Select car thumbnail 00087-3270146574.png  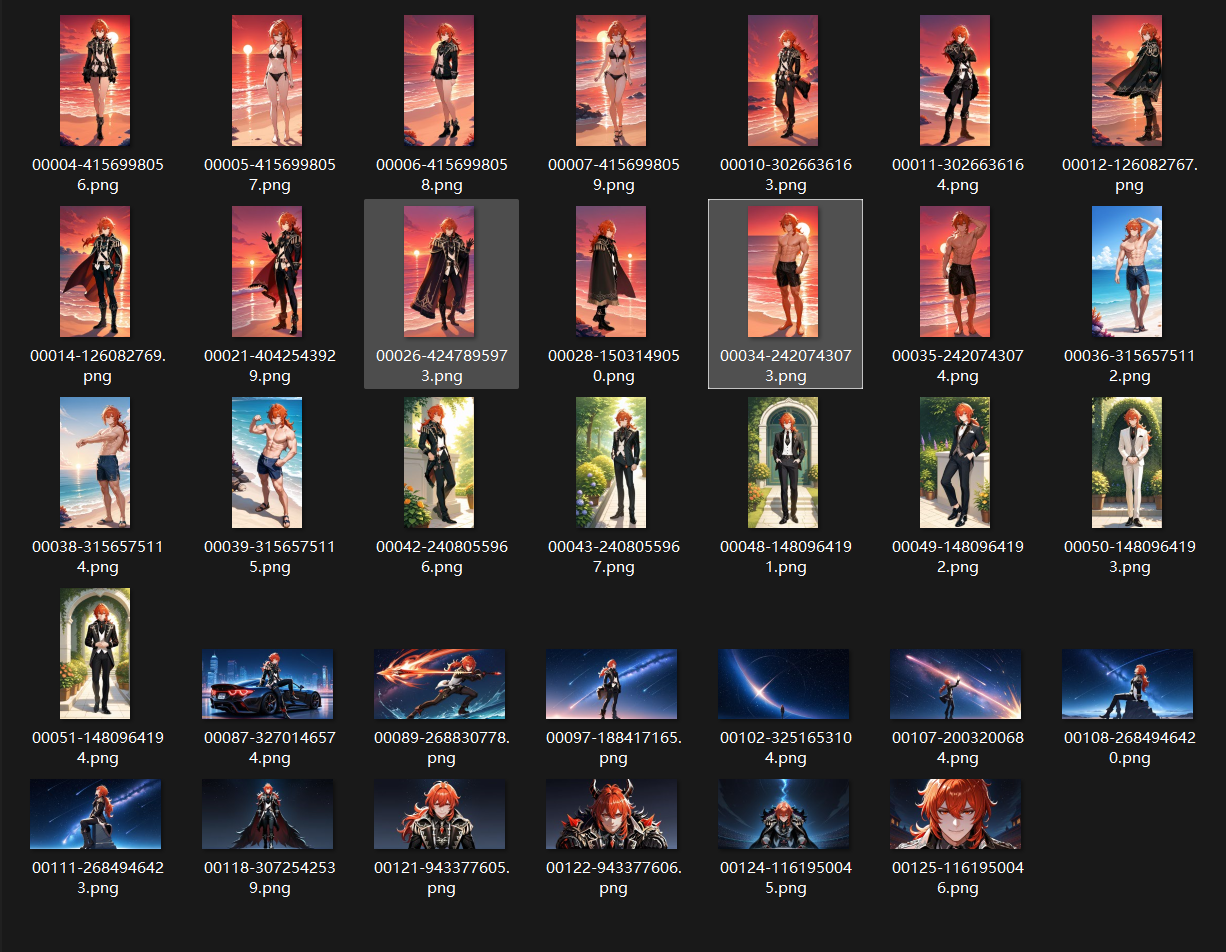(267, 684)
